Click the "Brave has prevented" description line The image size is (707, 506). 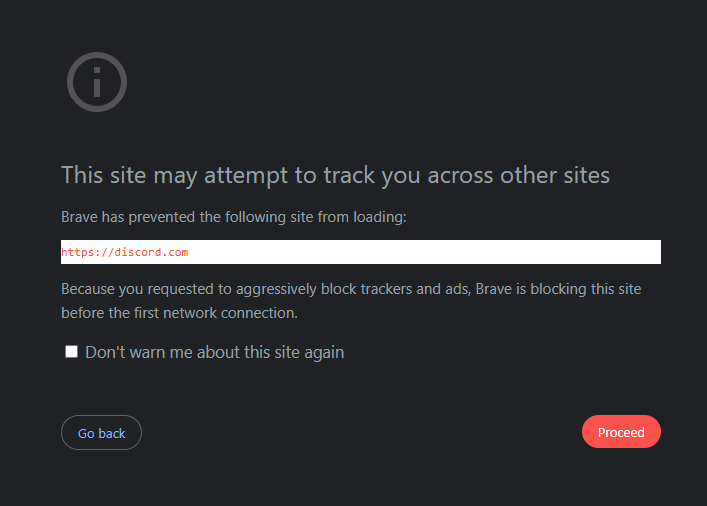point(234,217)
